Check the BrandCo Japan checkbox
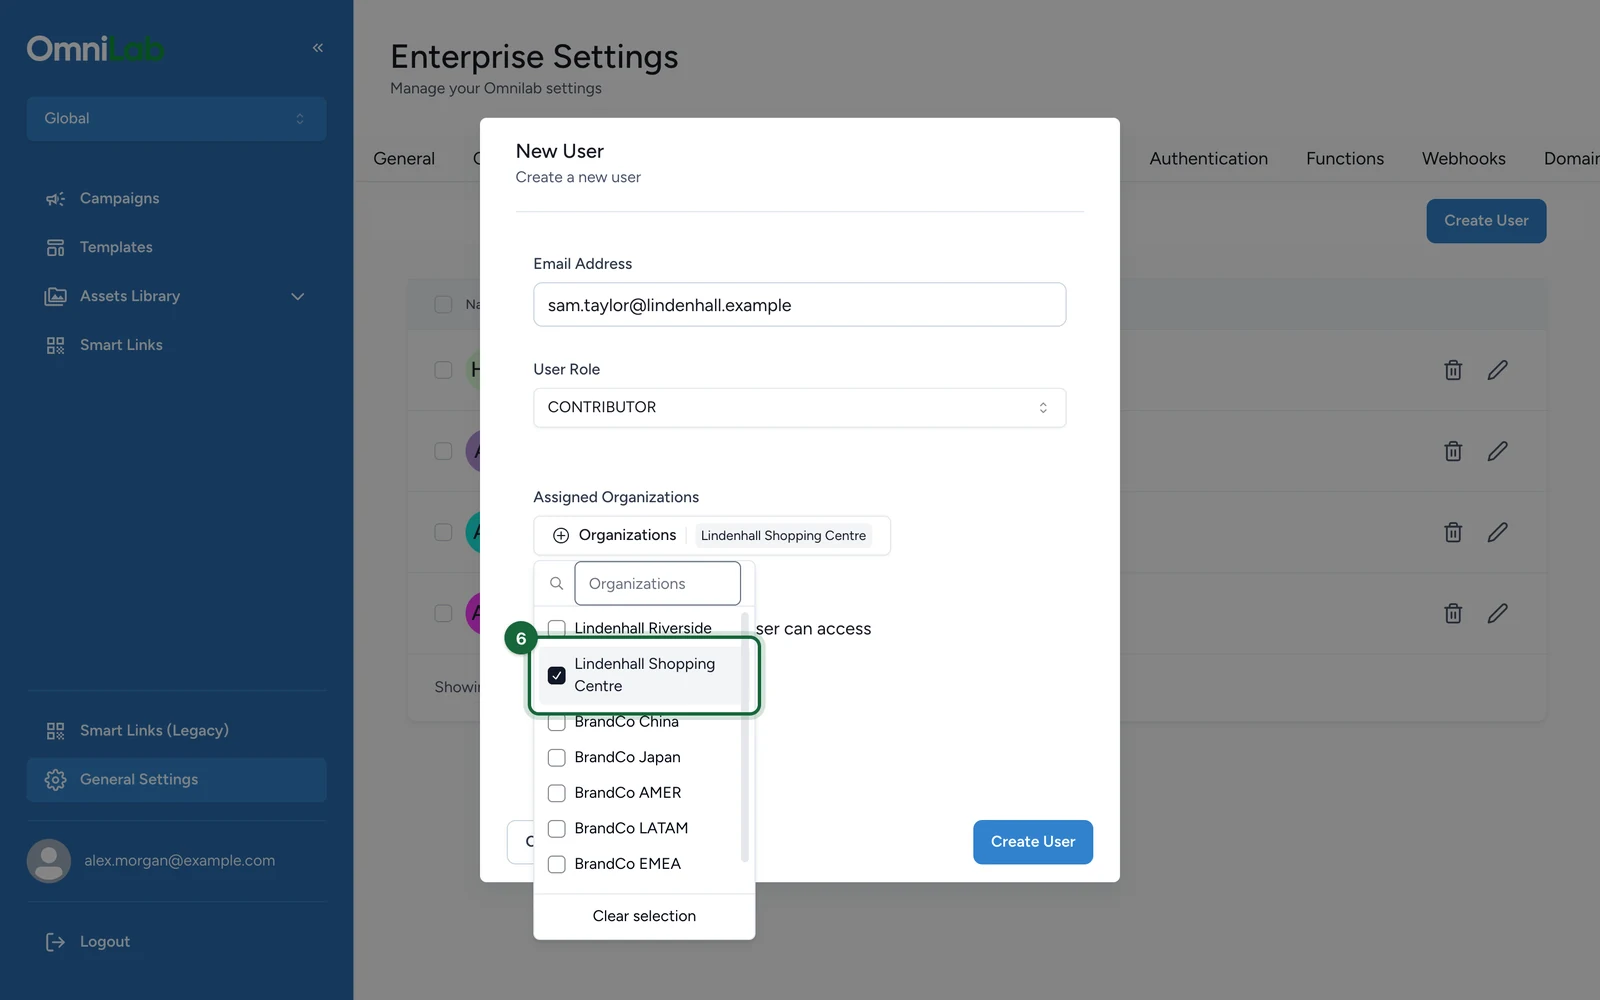Screen dimensions: 1600x1000 coord(557,758)
